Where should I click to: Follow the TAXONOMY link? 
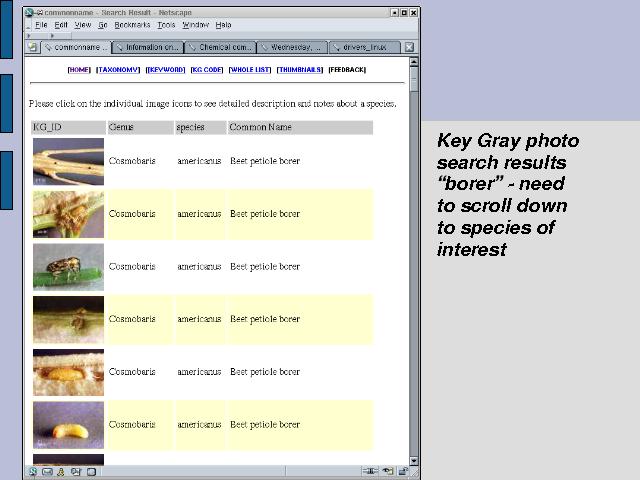(119, 70)
